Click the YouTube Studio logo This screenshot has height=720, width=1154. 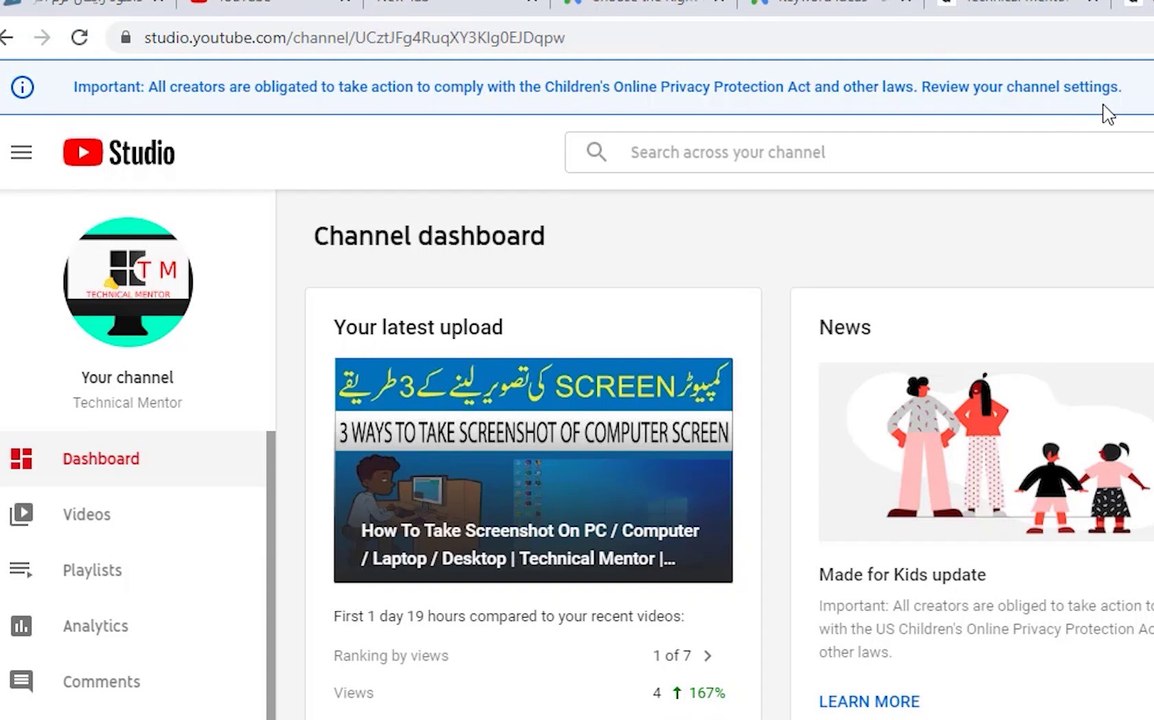pyautogui.click(x=119, y=152)
